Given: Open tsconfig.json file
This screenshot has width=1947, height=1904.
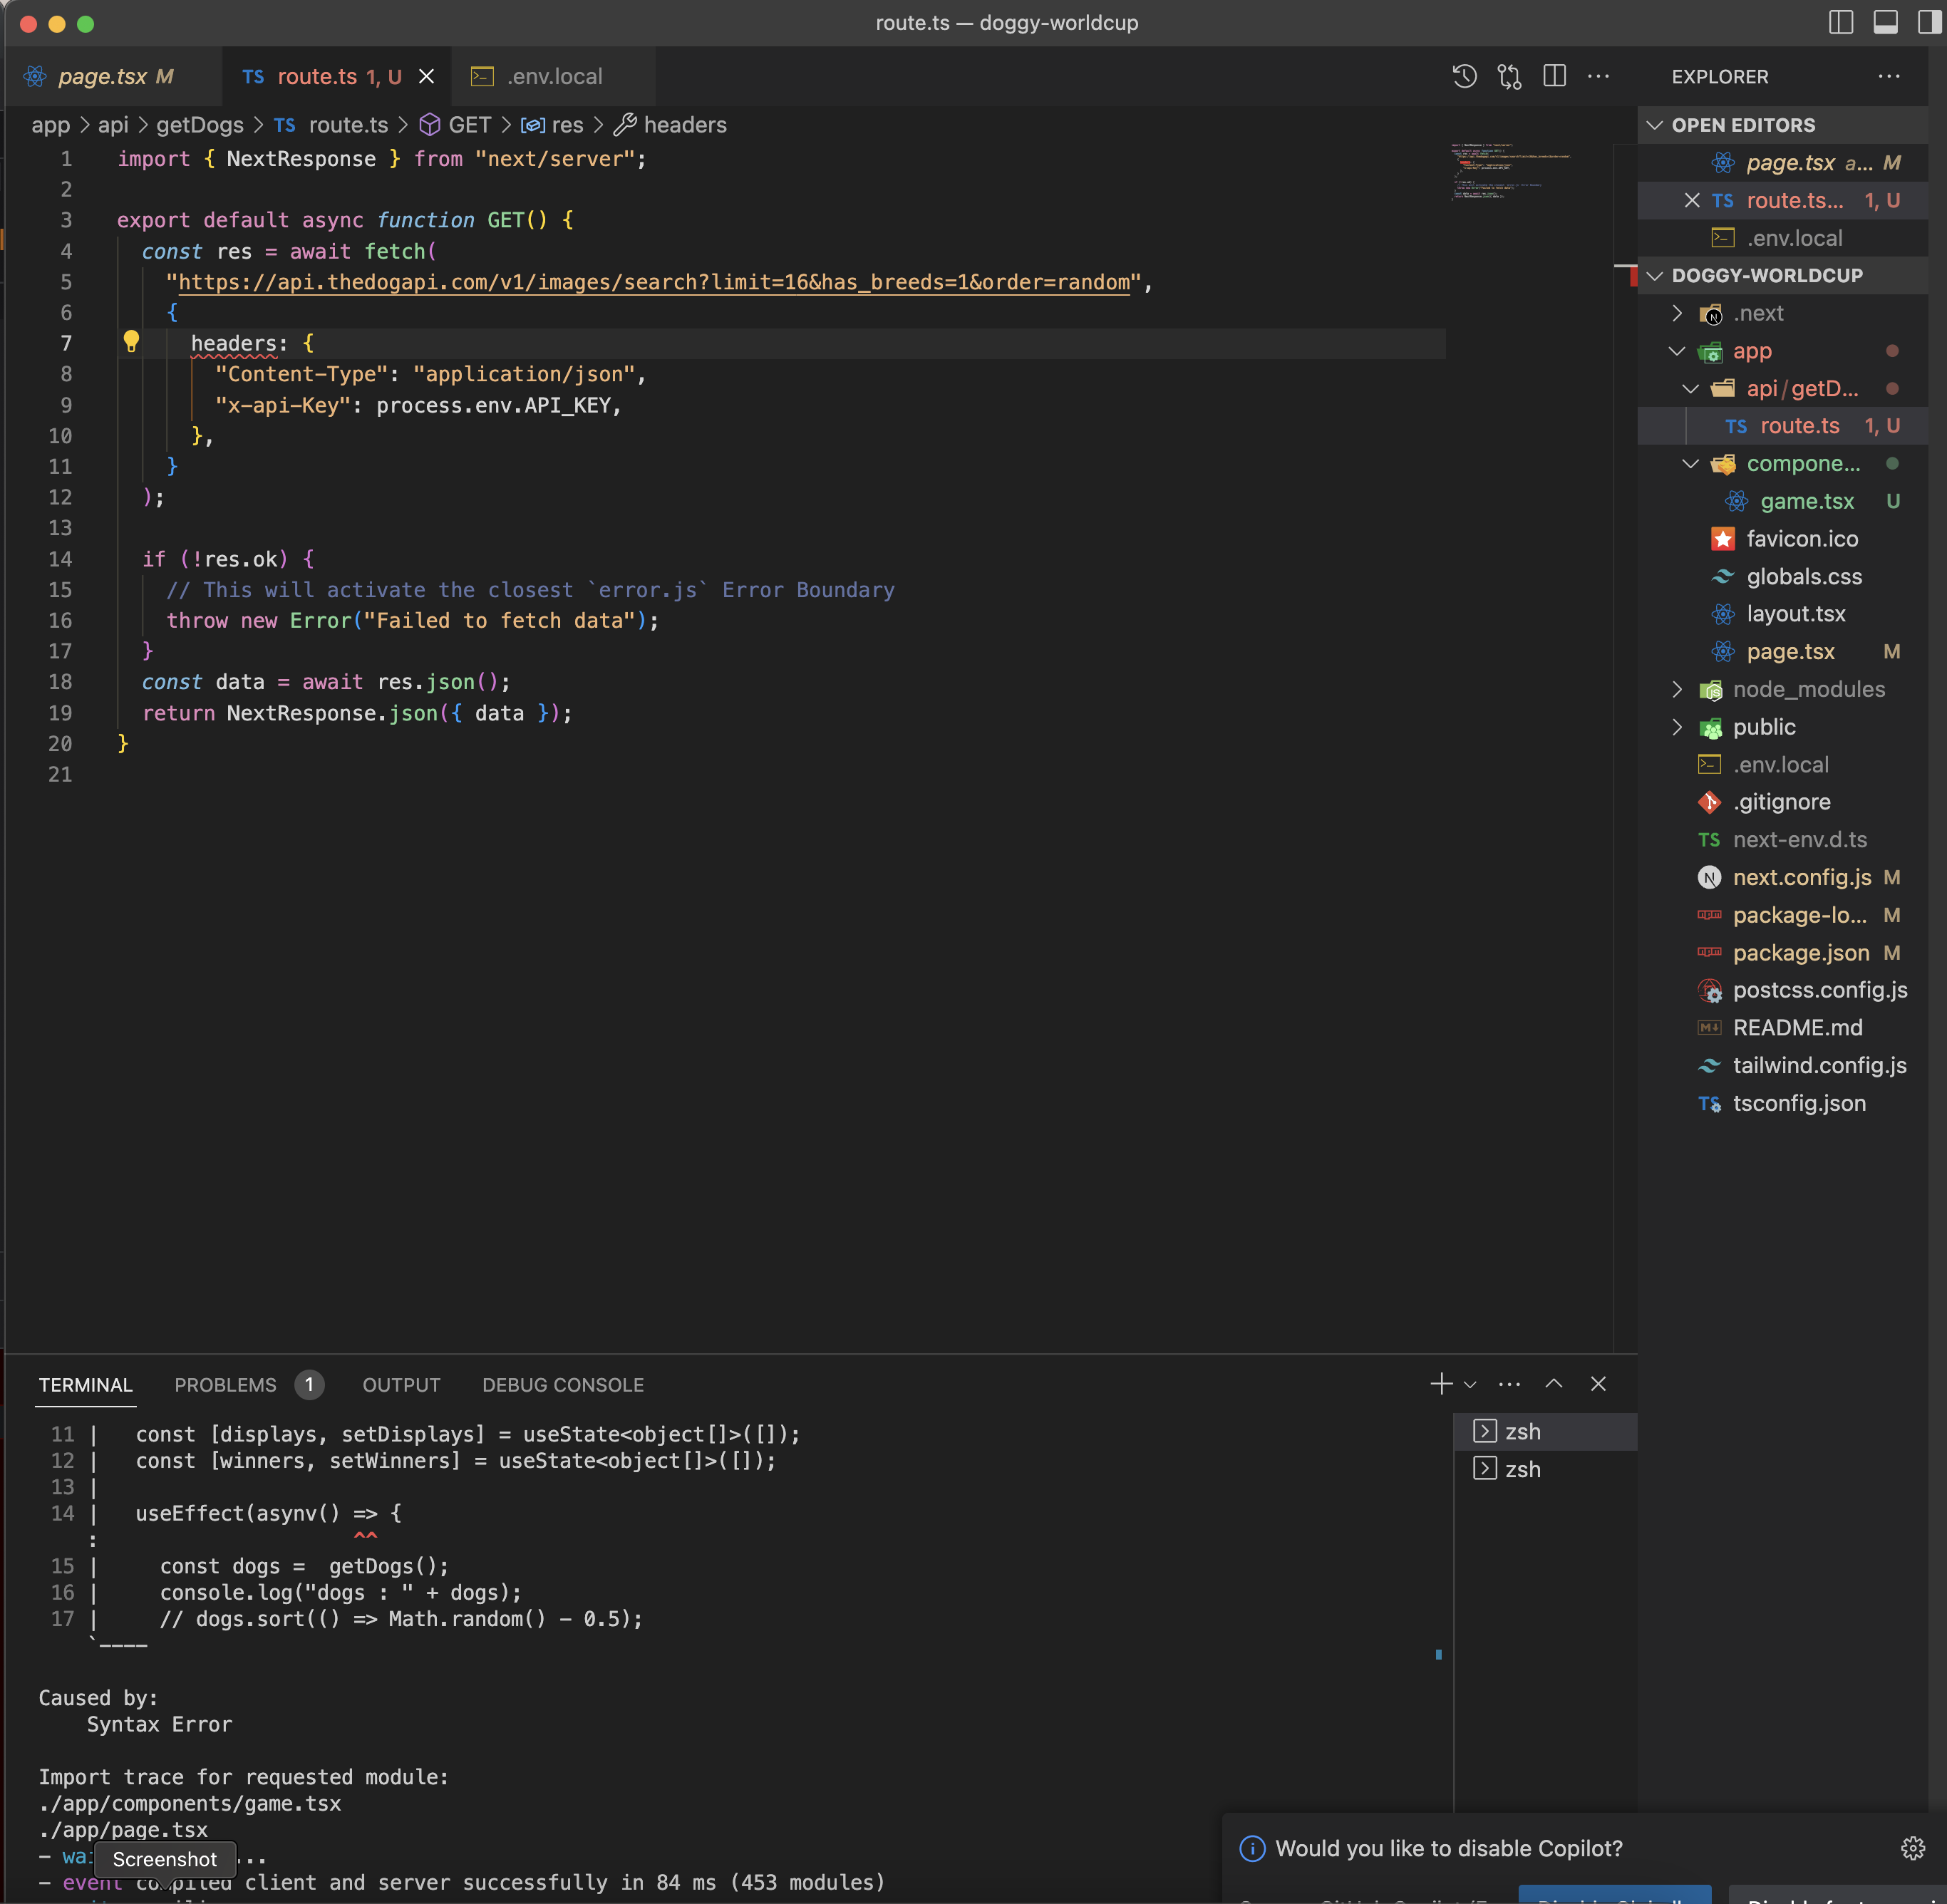Looking at the screenshot, I should point(1783,1103).
